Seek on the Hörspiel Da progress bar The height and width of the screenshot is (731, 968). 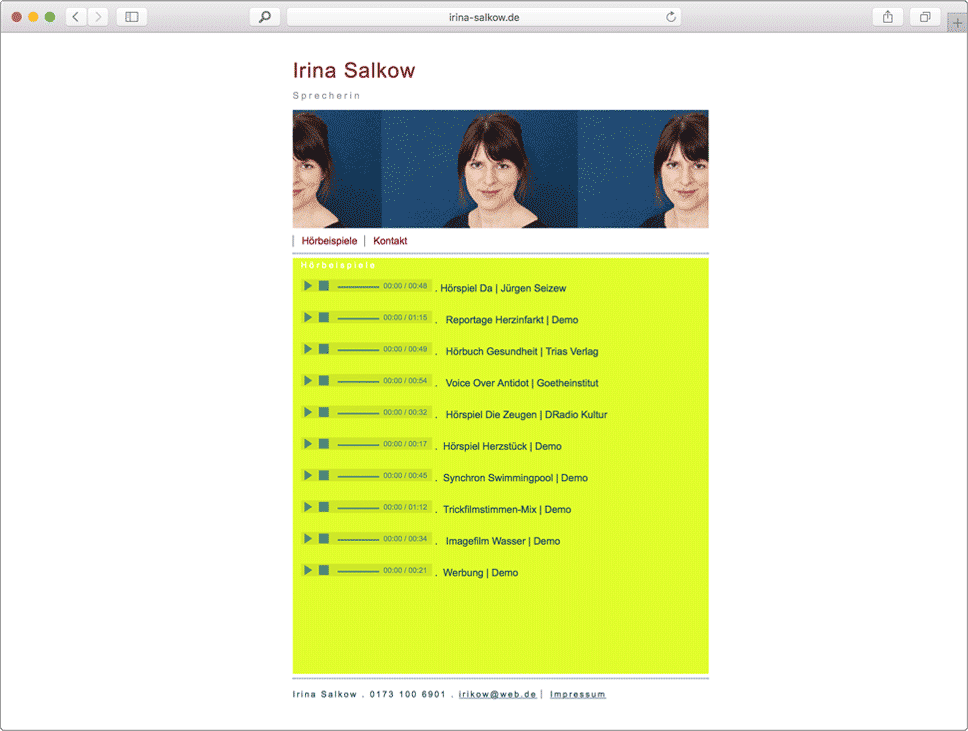point(358,286)
